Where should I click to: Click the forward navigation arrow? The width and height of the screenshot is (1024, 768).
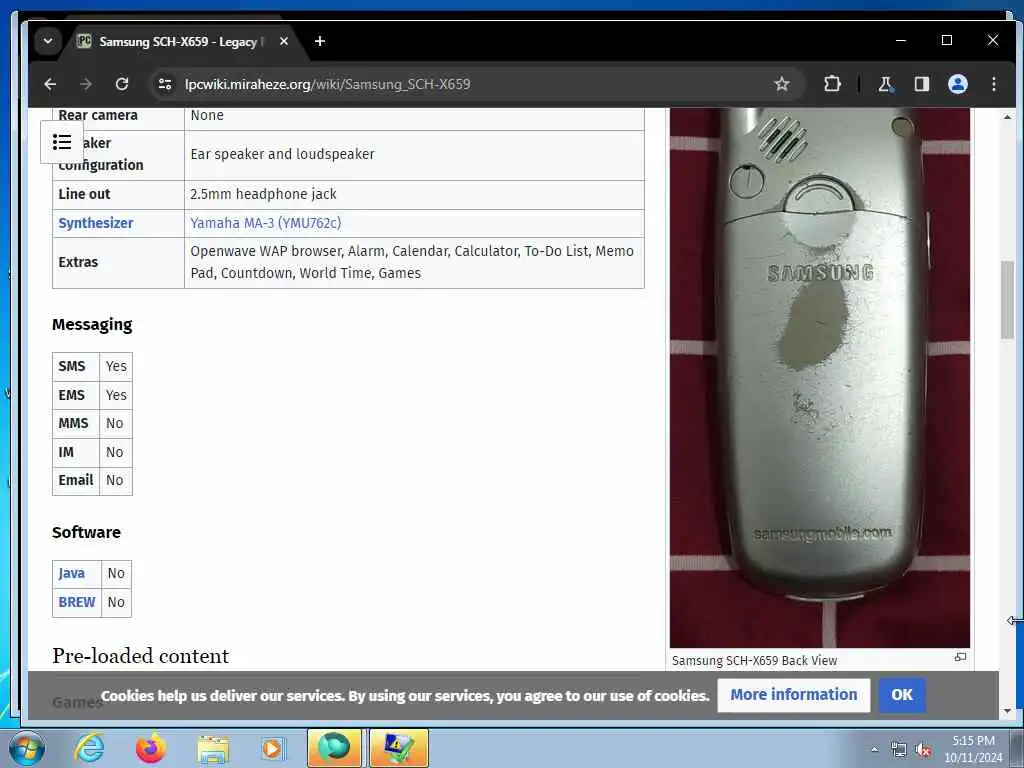pos(86,84)
